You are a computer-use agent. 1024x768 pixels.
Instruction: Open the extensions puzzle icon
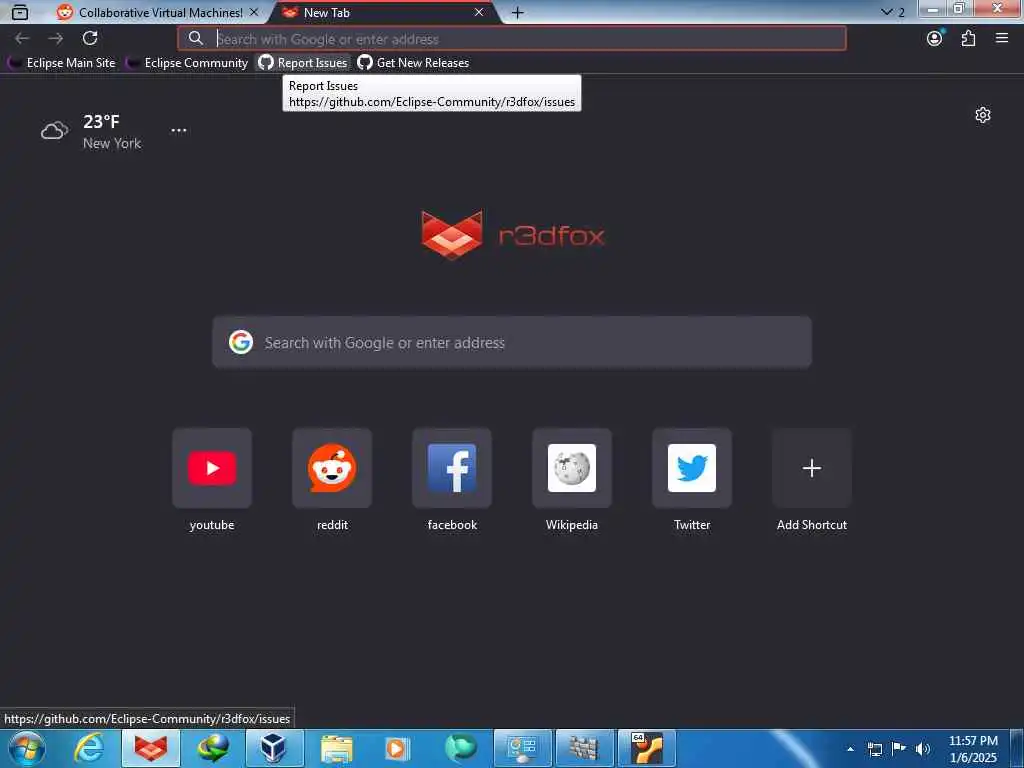(968, 39)
